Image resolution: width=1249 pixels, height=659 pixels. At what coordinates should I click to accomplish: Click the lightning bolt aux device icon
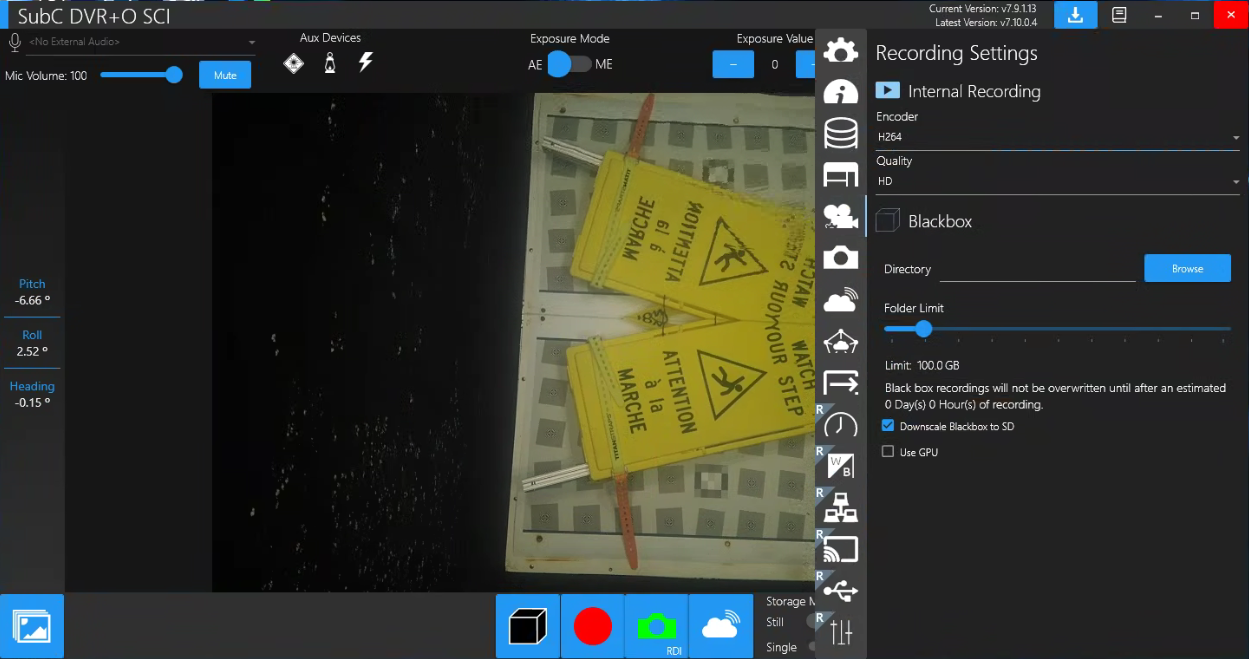[x=366, y=63]
